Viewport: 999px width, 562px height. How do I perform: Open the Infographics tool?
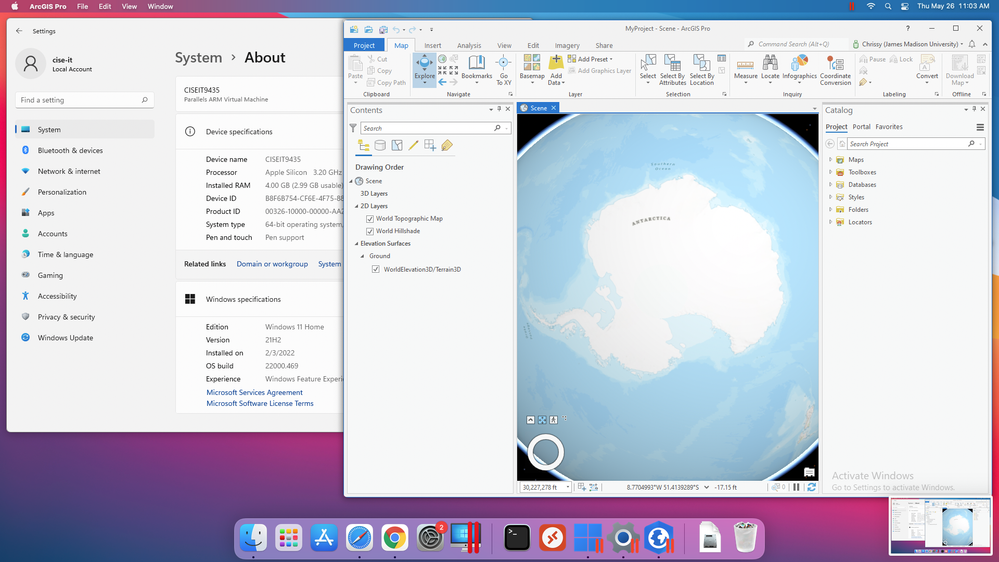pos(799,68)
